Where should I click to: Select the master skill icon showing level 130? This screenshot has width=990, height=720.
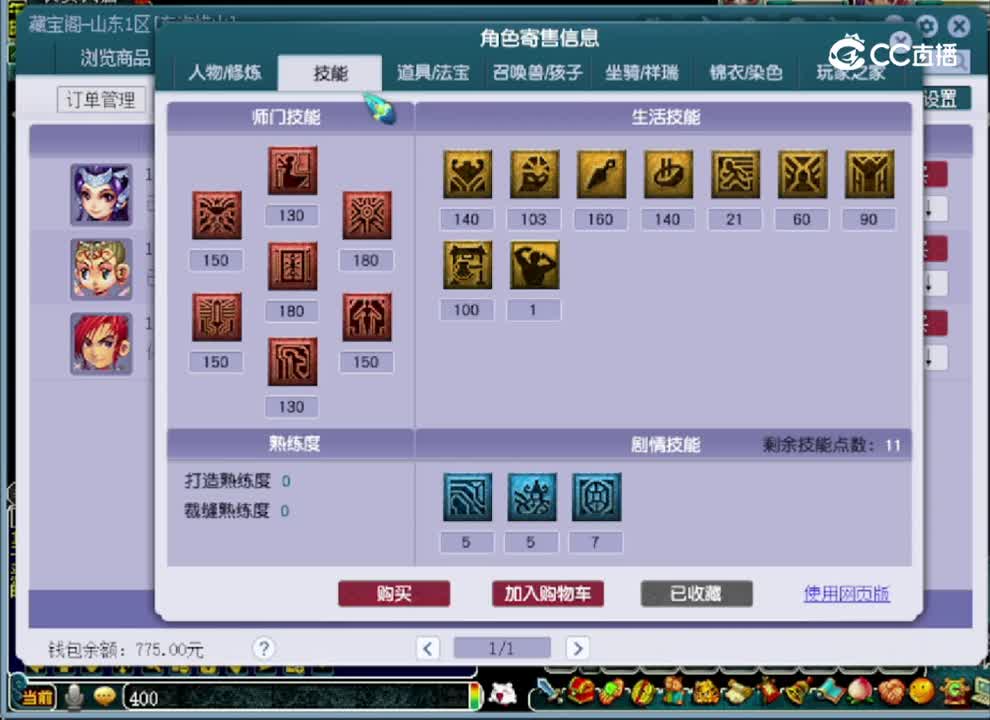(x=291, y=171)
